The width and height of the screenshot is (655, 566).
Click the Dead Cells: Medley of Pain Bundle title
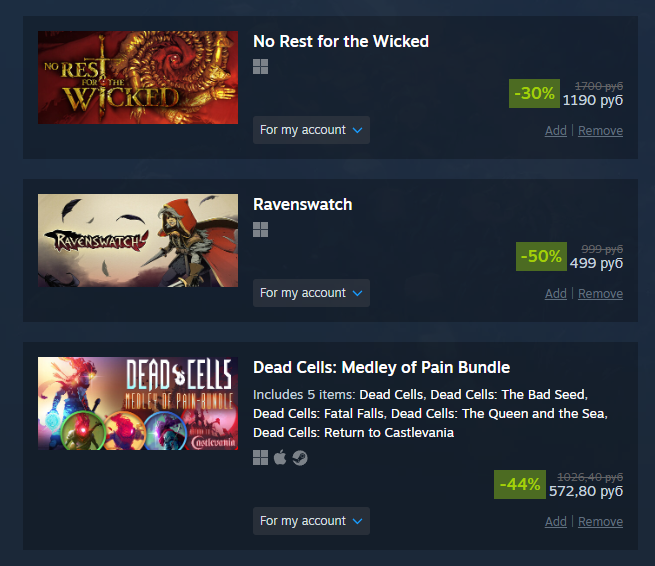[381, 368]
